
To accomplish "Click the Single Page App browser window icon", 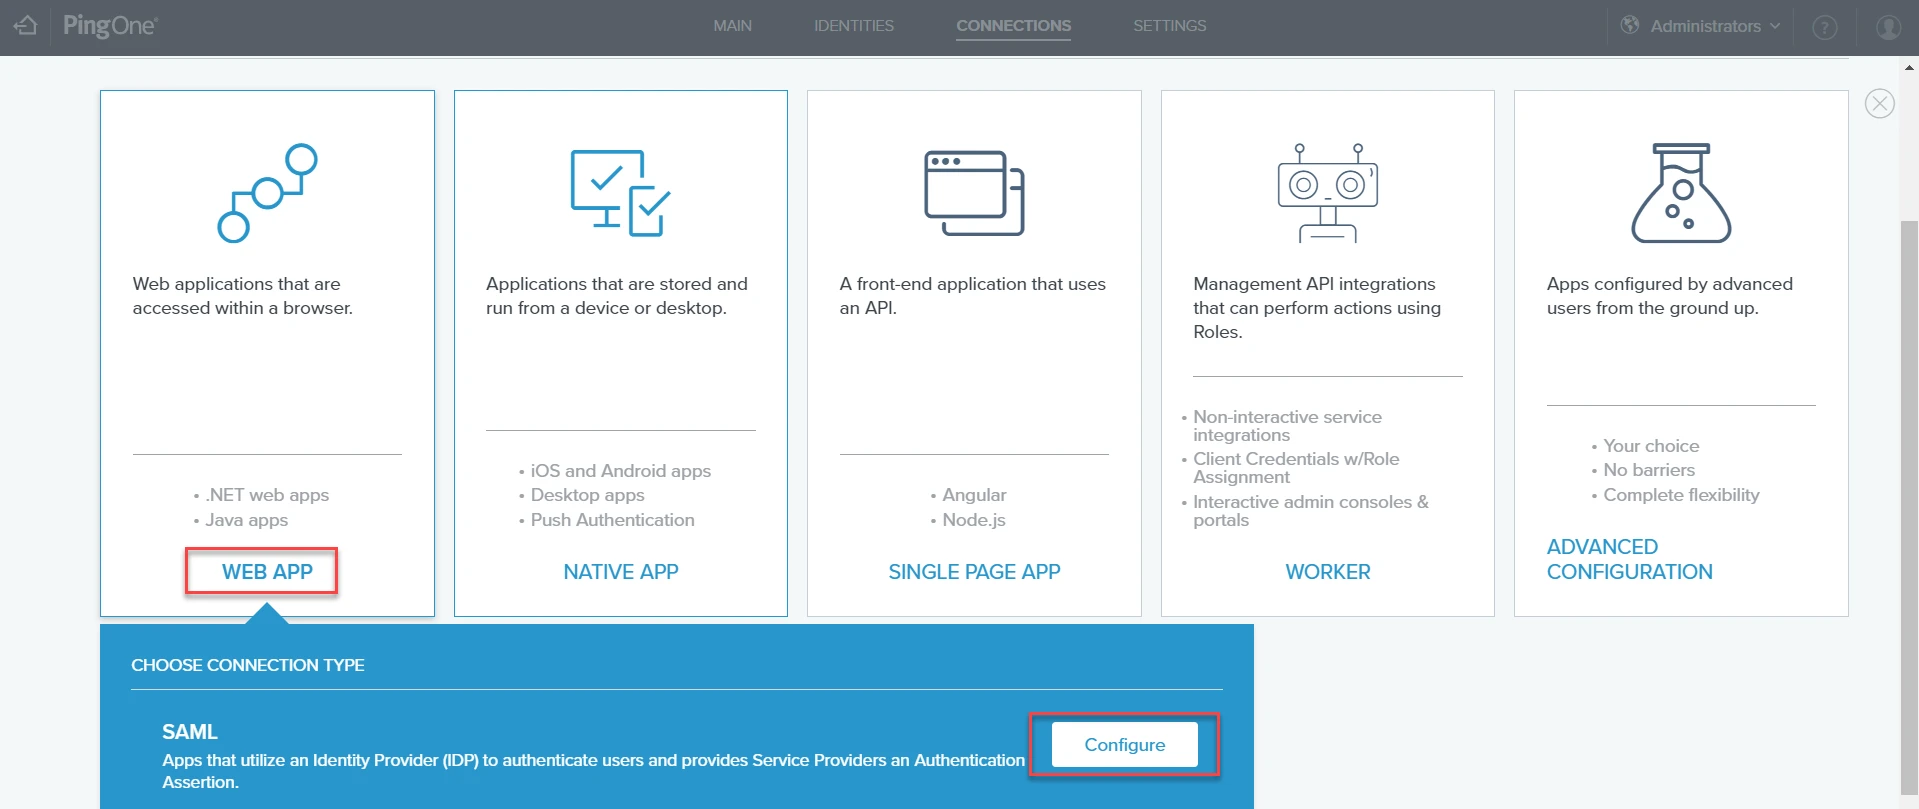I will (974, 193).
